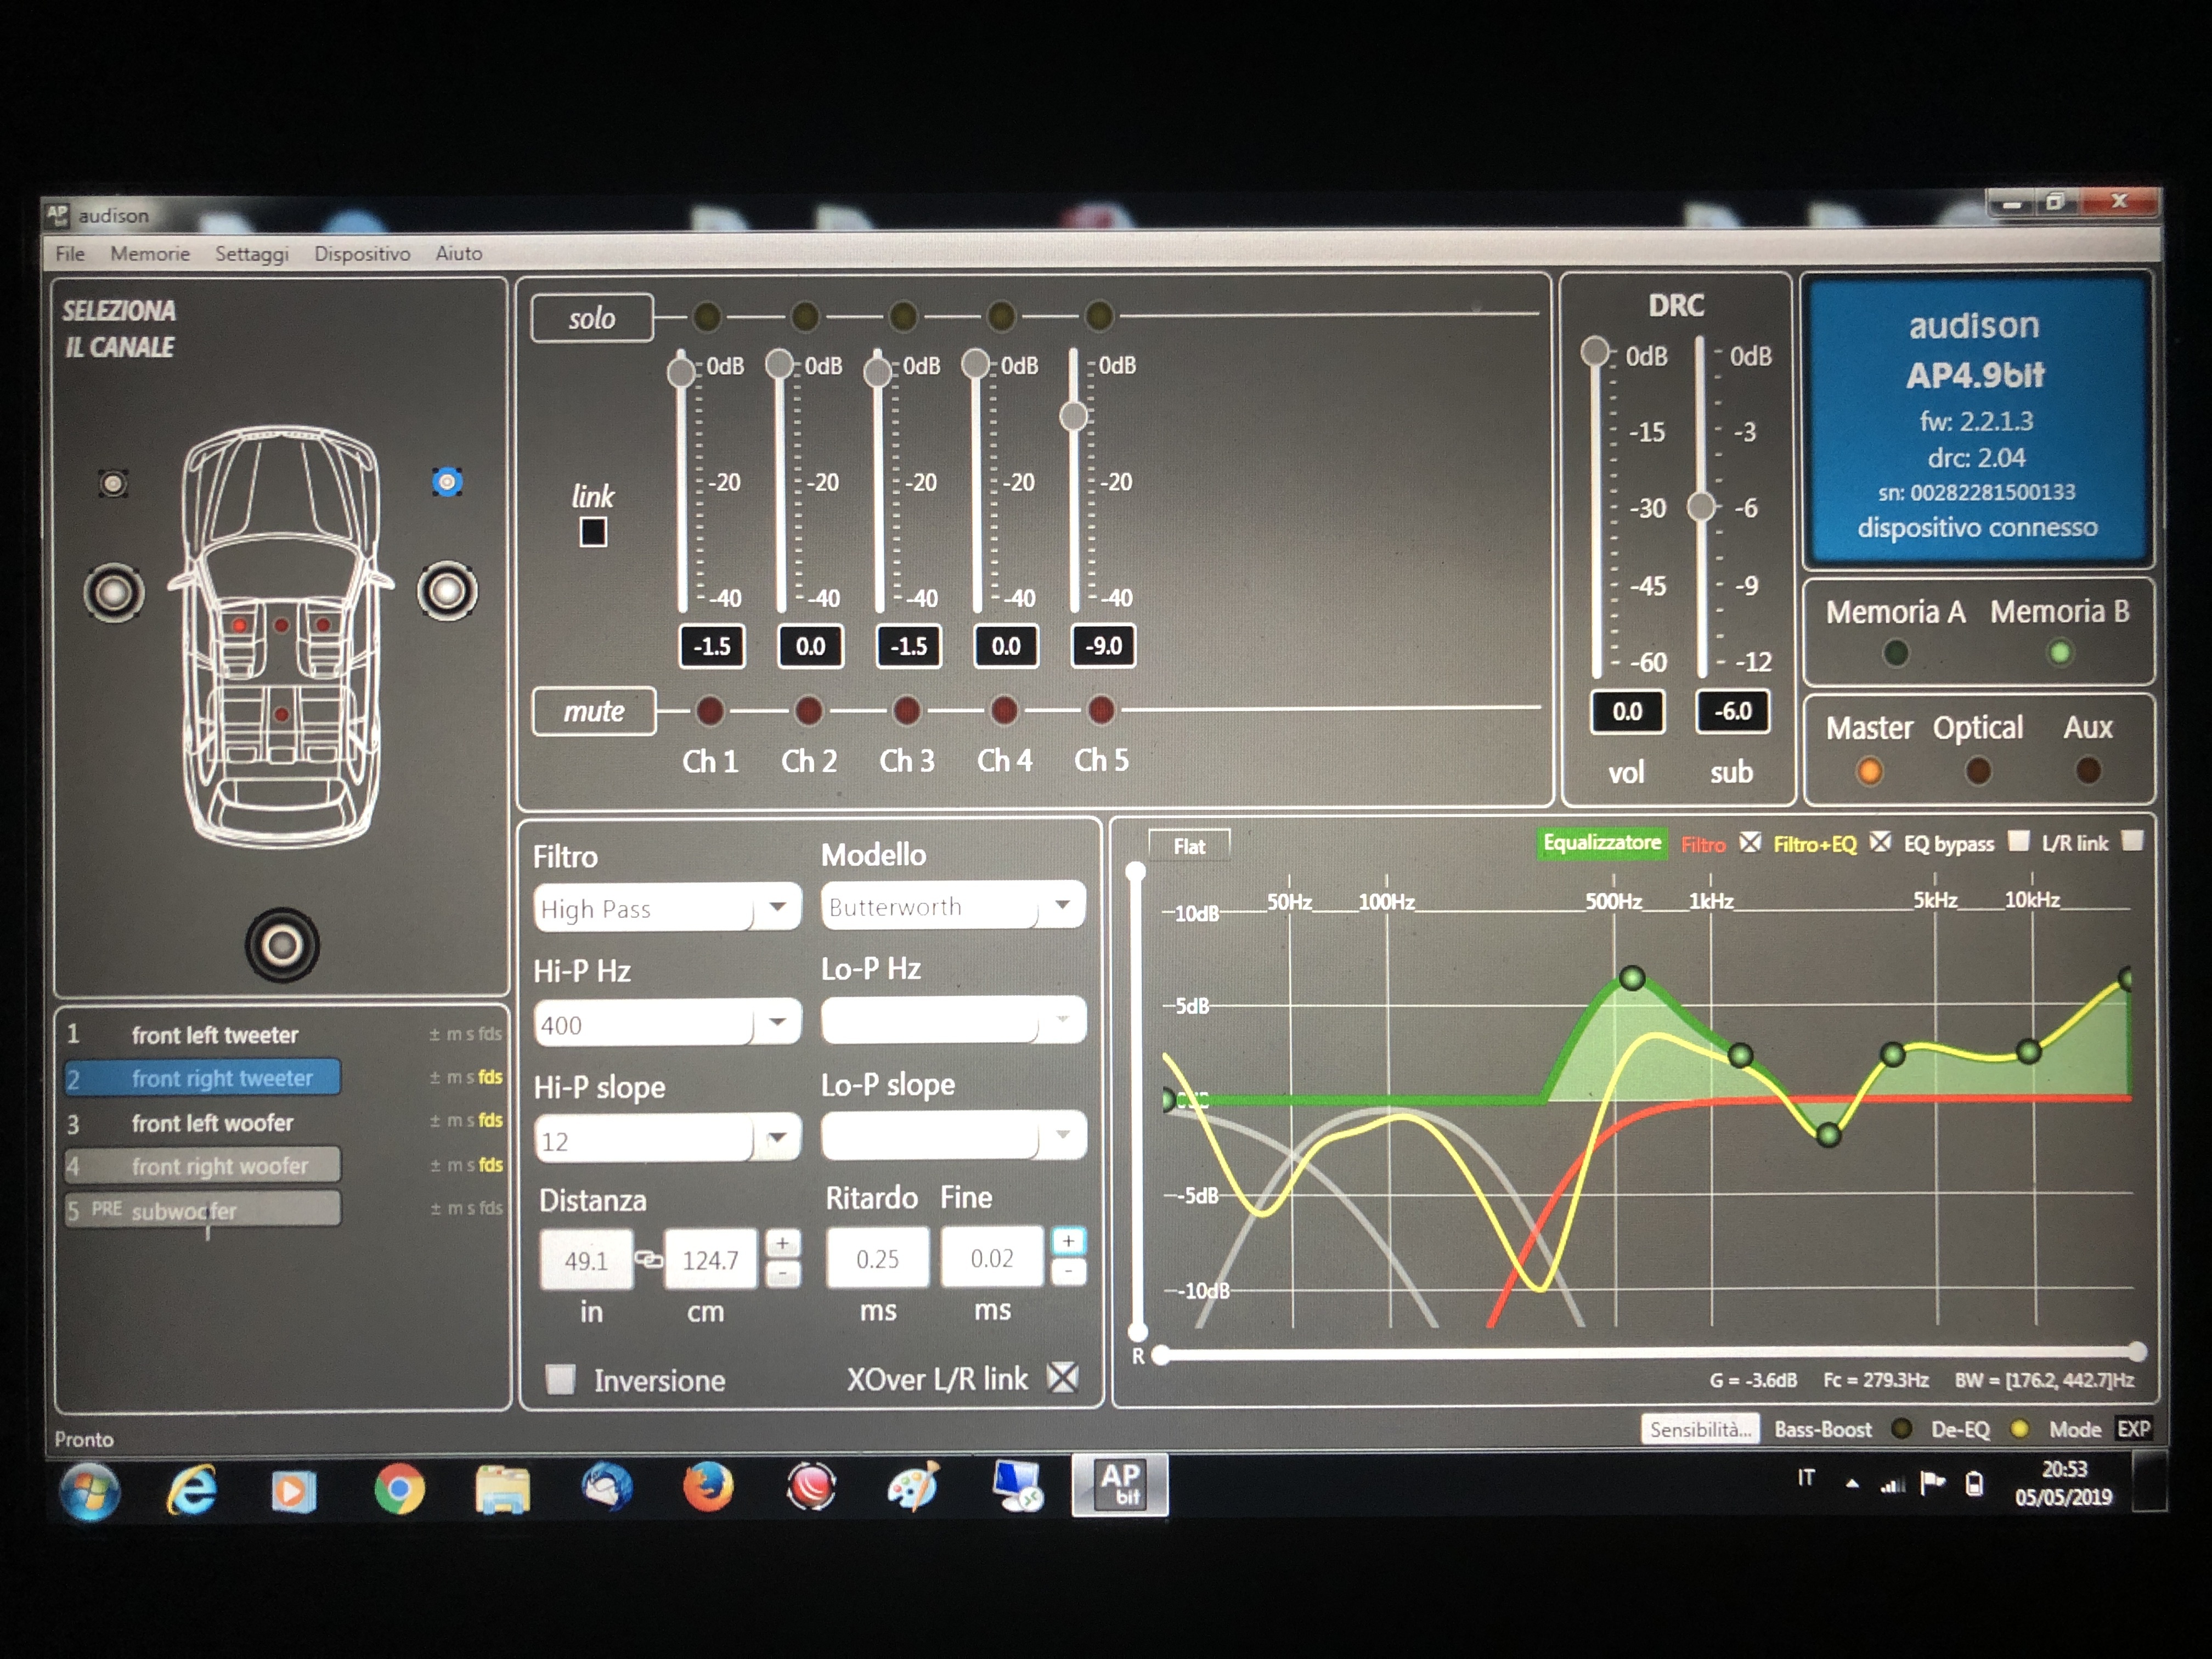Toggle the EQ bypass checkbox
Viewport: 2212px width, 1659px height.
(2018, 841)
